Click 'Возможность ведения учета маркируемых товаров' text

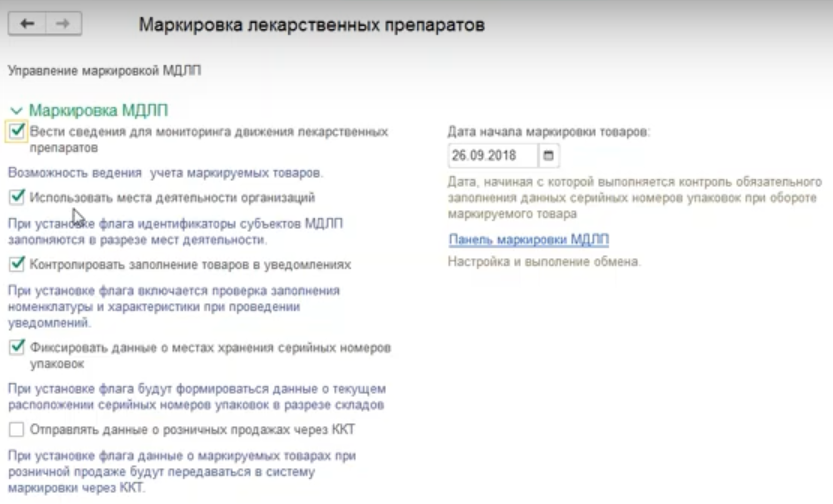164,173
